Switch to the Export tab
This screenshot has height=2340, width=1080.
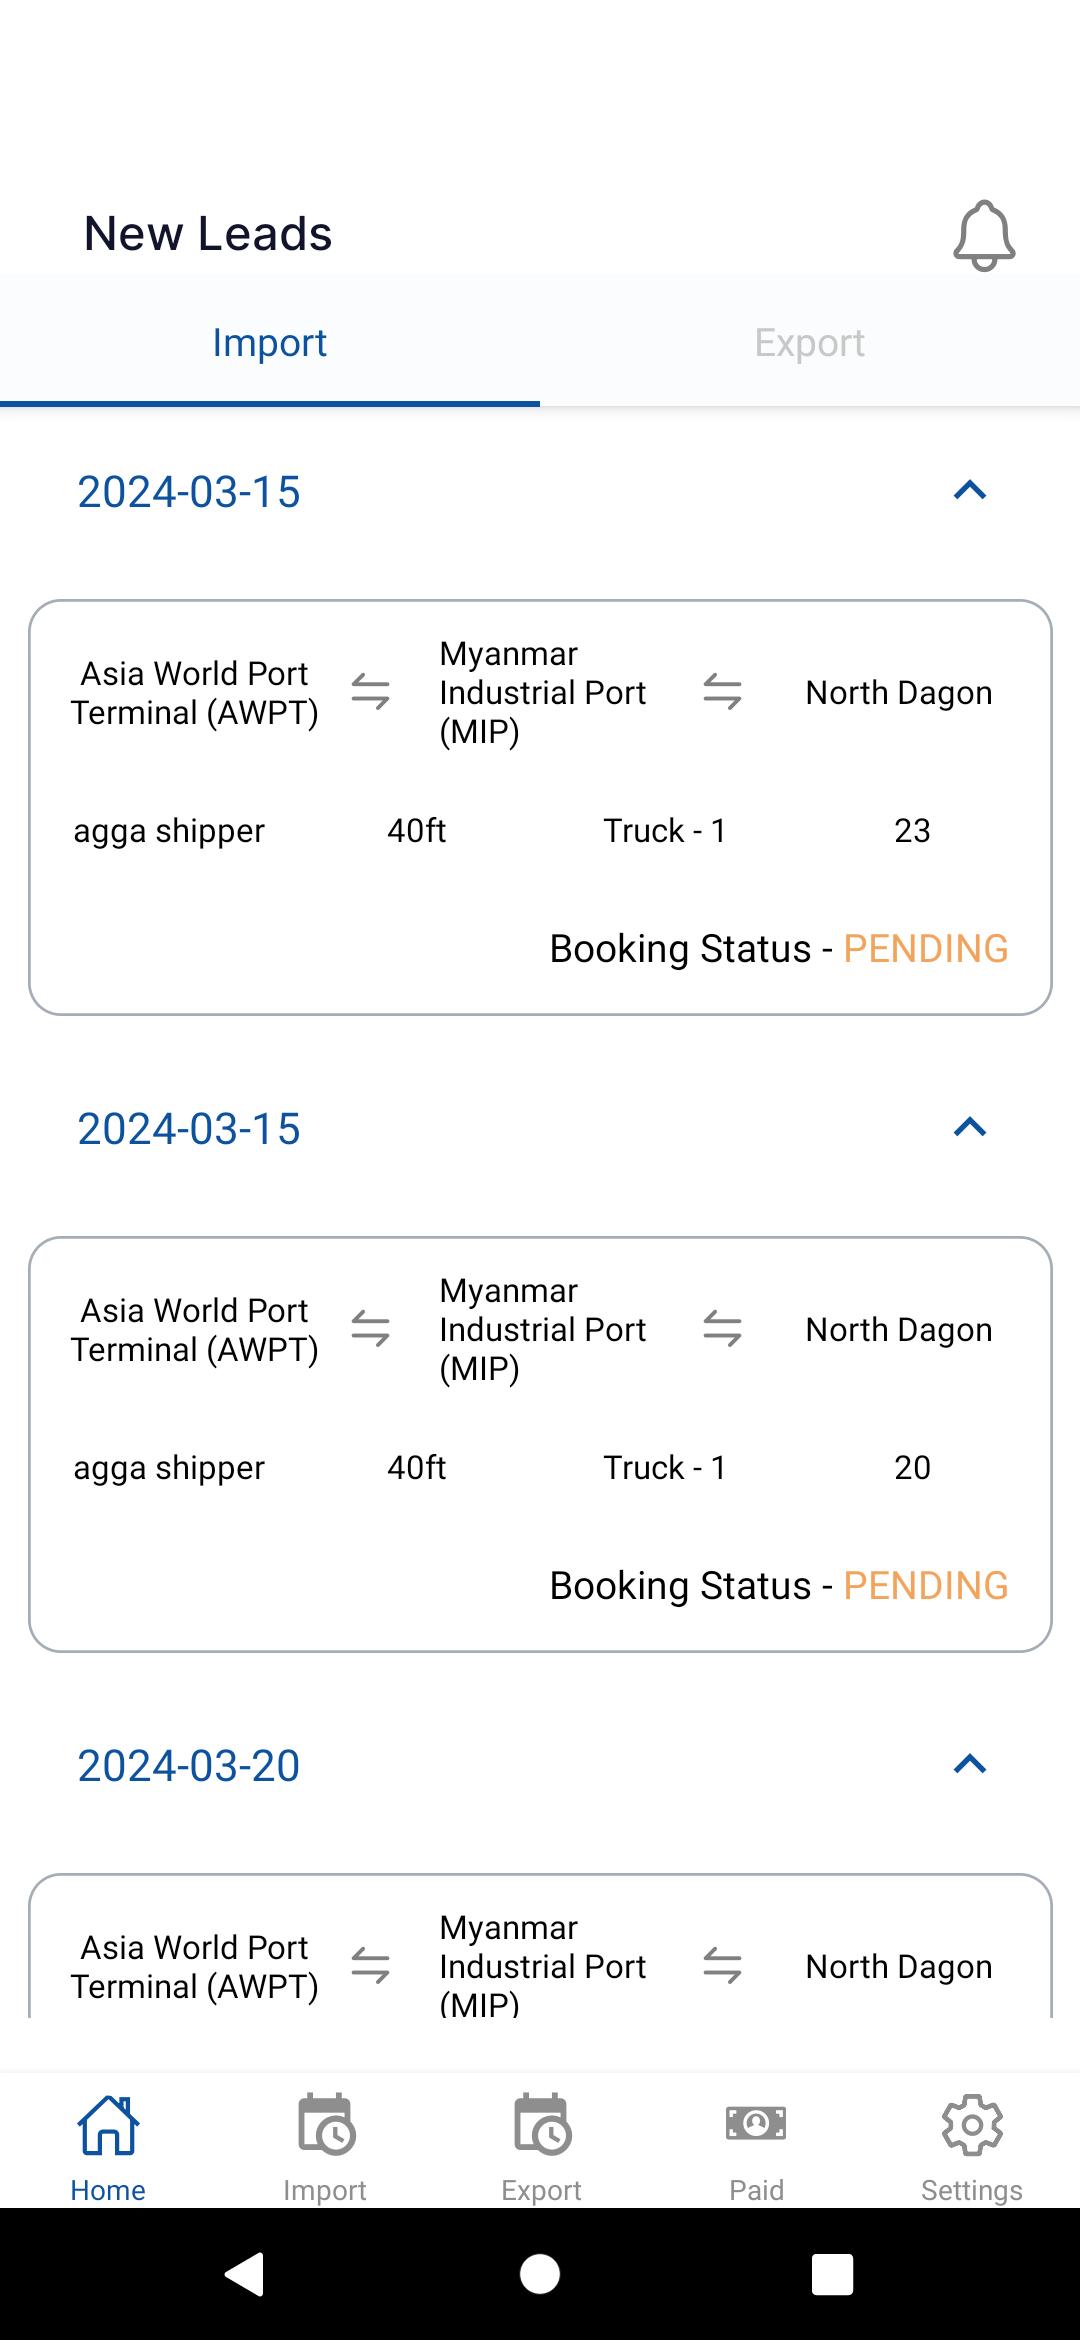[810, 342]
